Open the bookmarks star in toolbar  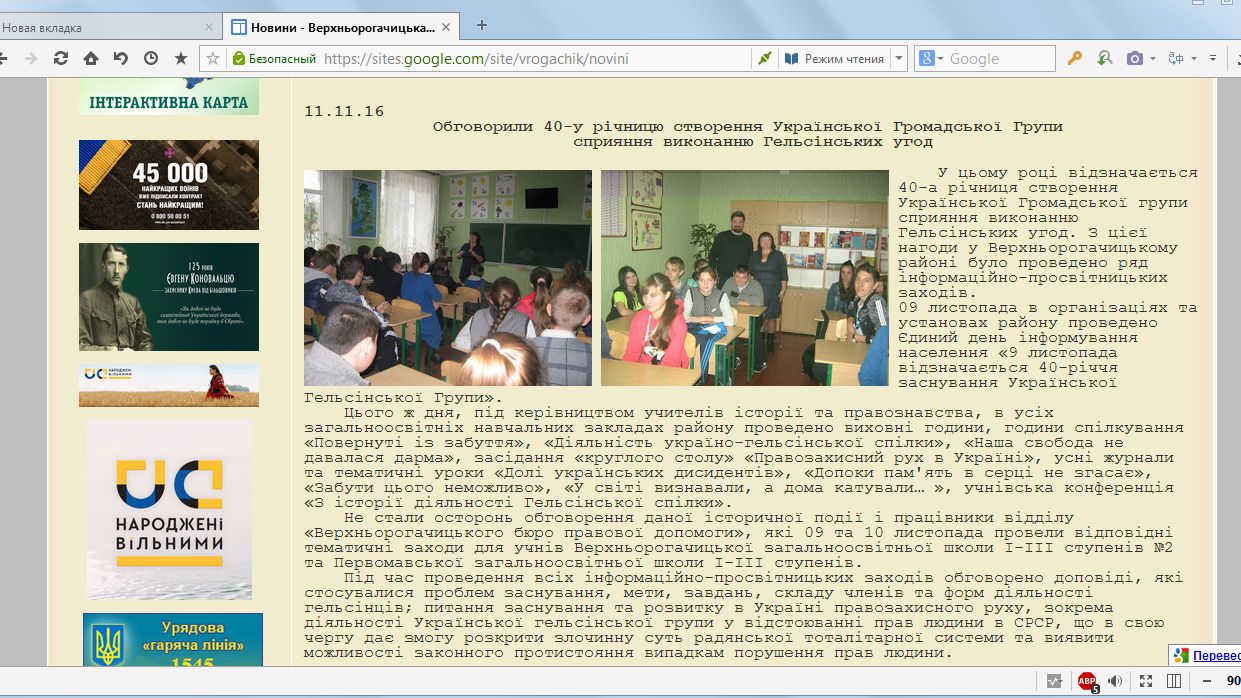tap(181, 59)
